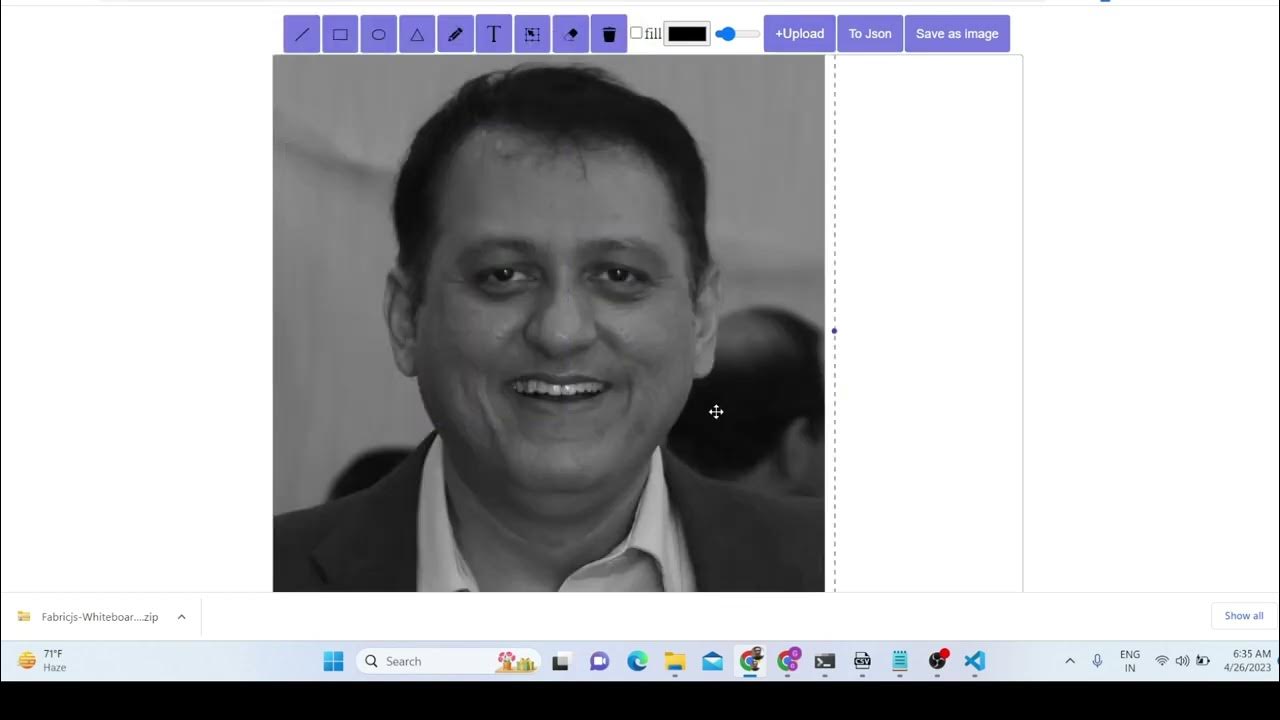The width and height of the screenshot is (1280, 720).
Task: Enable the fill checkbox
Action: (x=636, y=33)
